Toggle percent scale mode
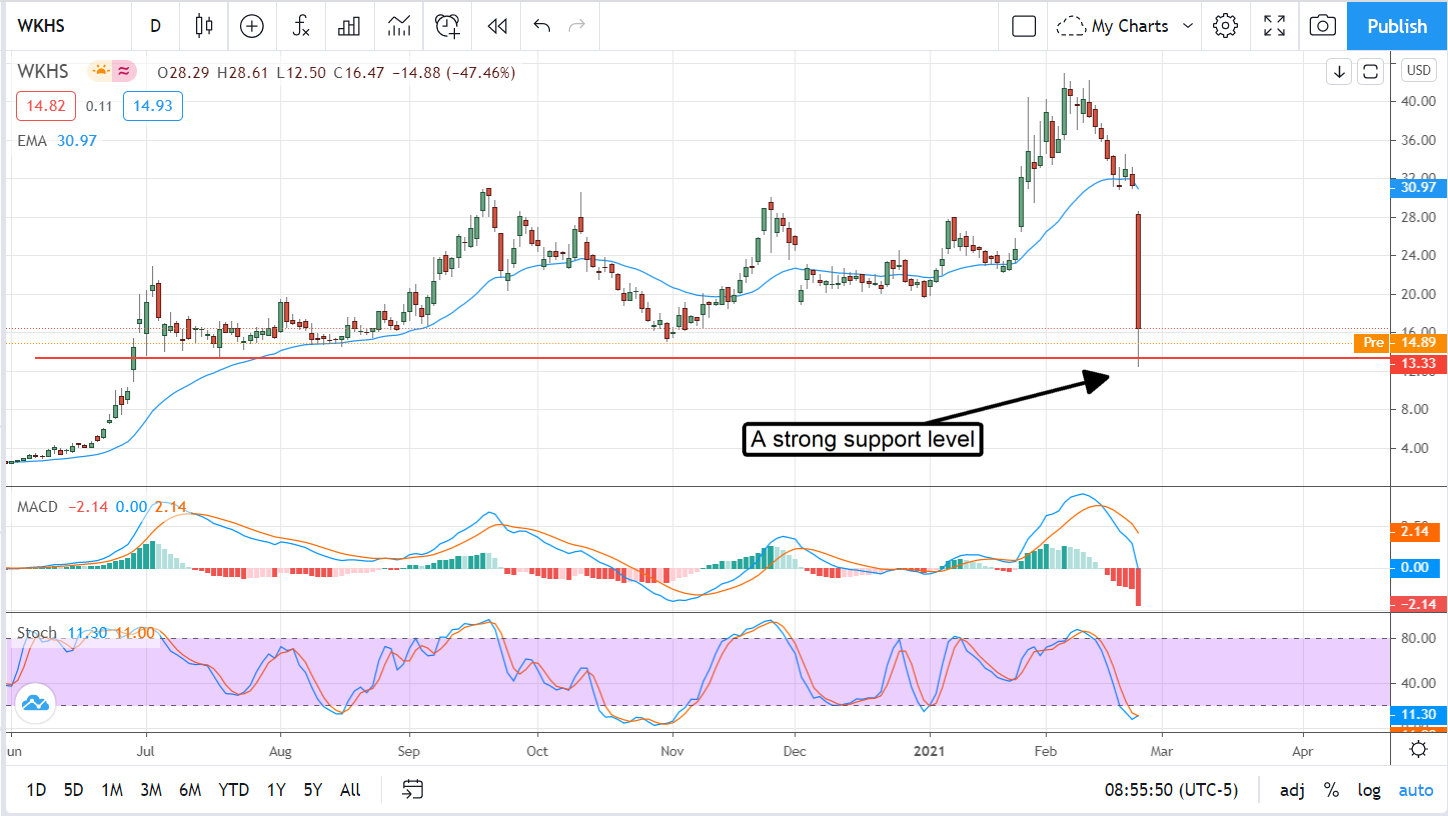 point(1331,790)
